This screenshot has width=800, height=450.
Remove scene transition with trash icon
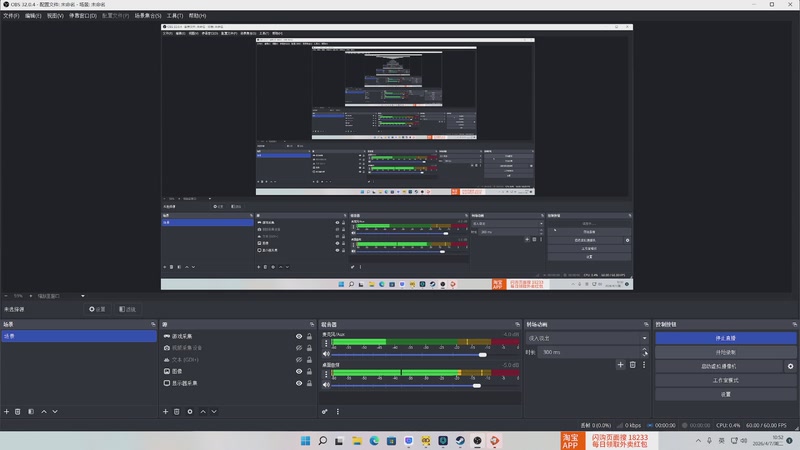tap(633, 365)
